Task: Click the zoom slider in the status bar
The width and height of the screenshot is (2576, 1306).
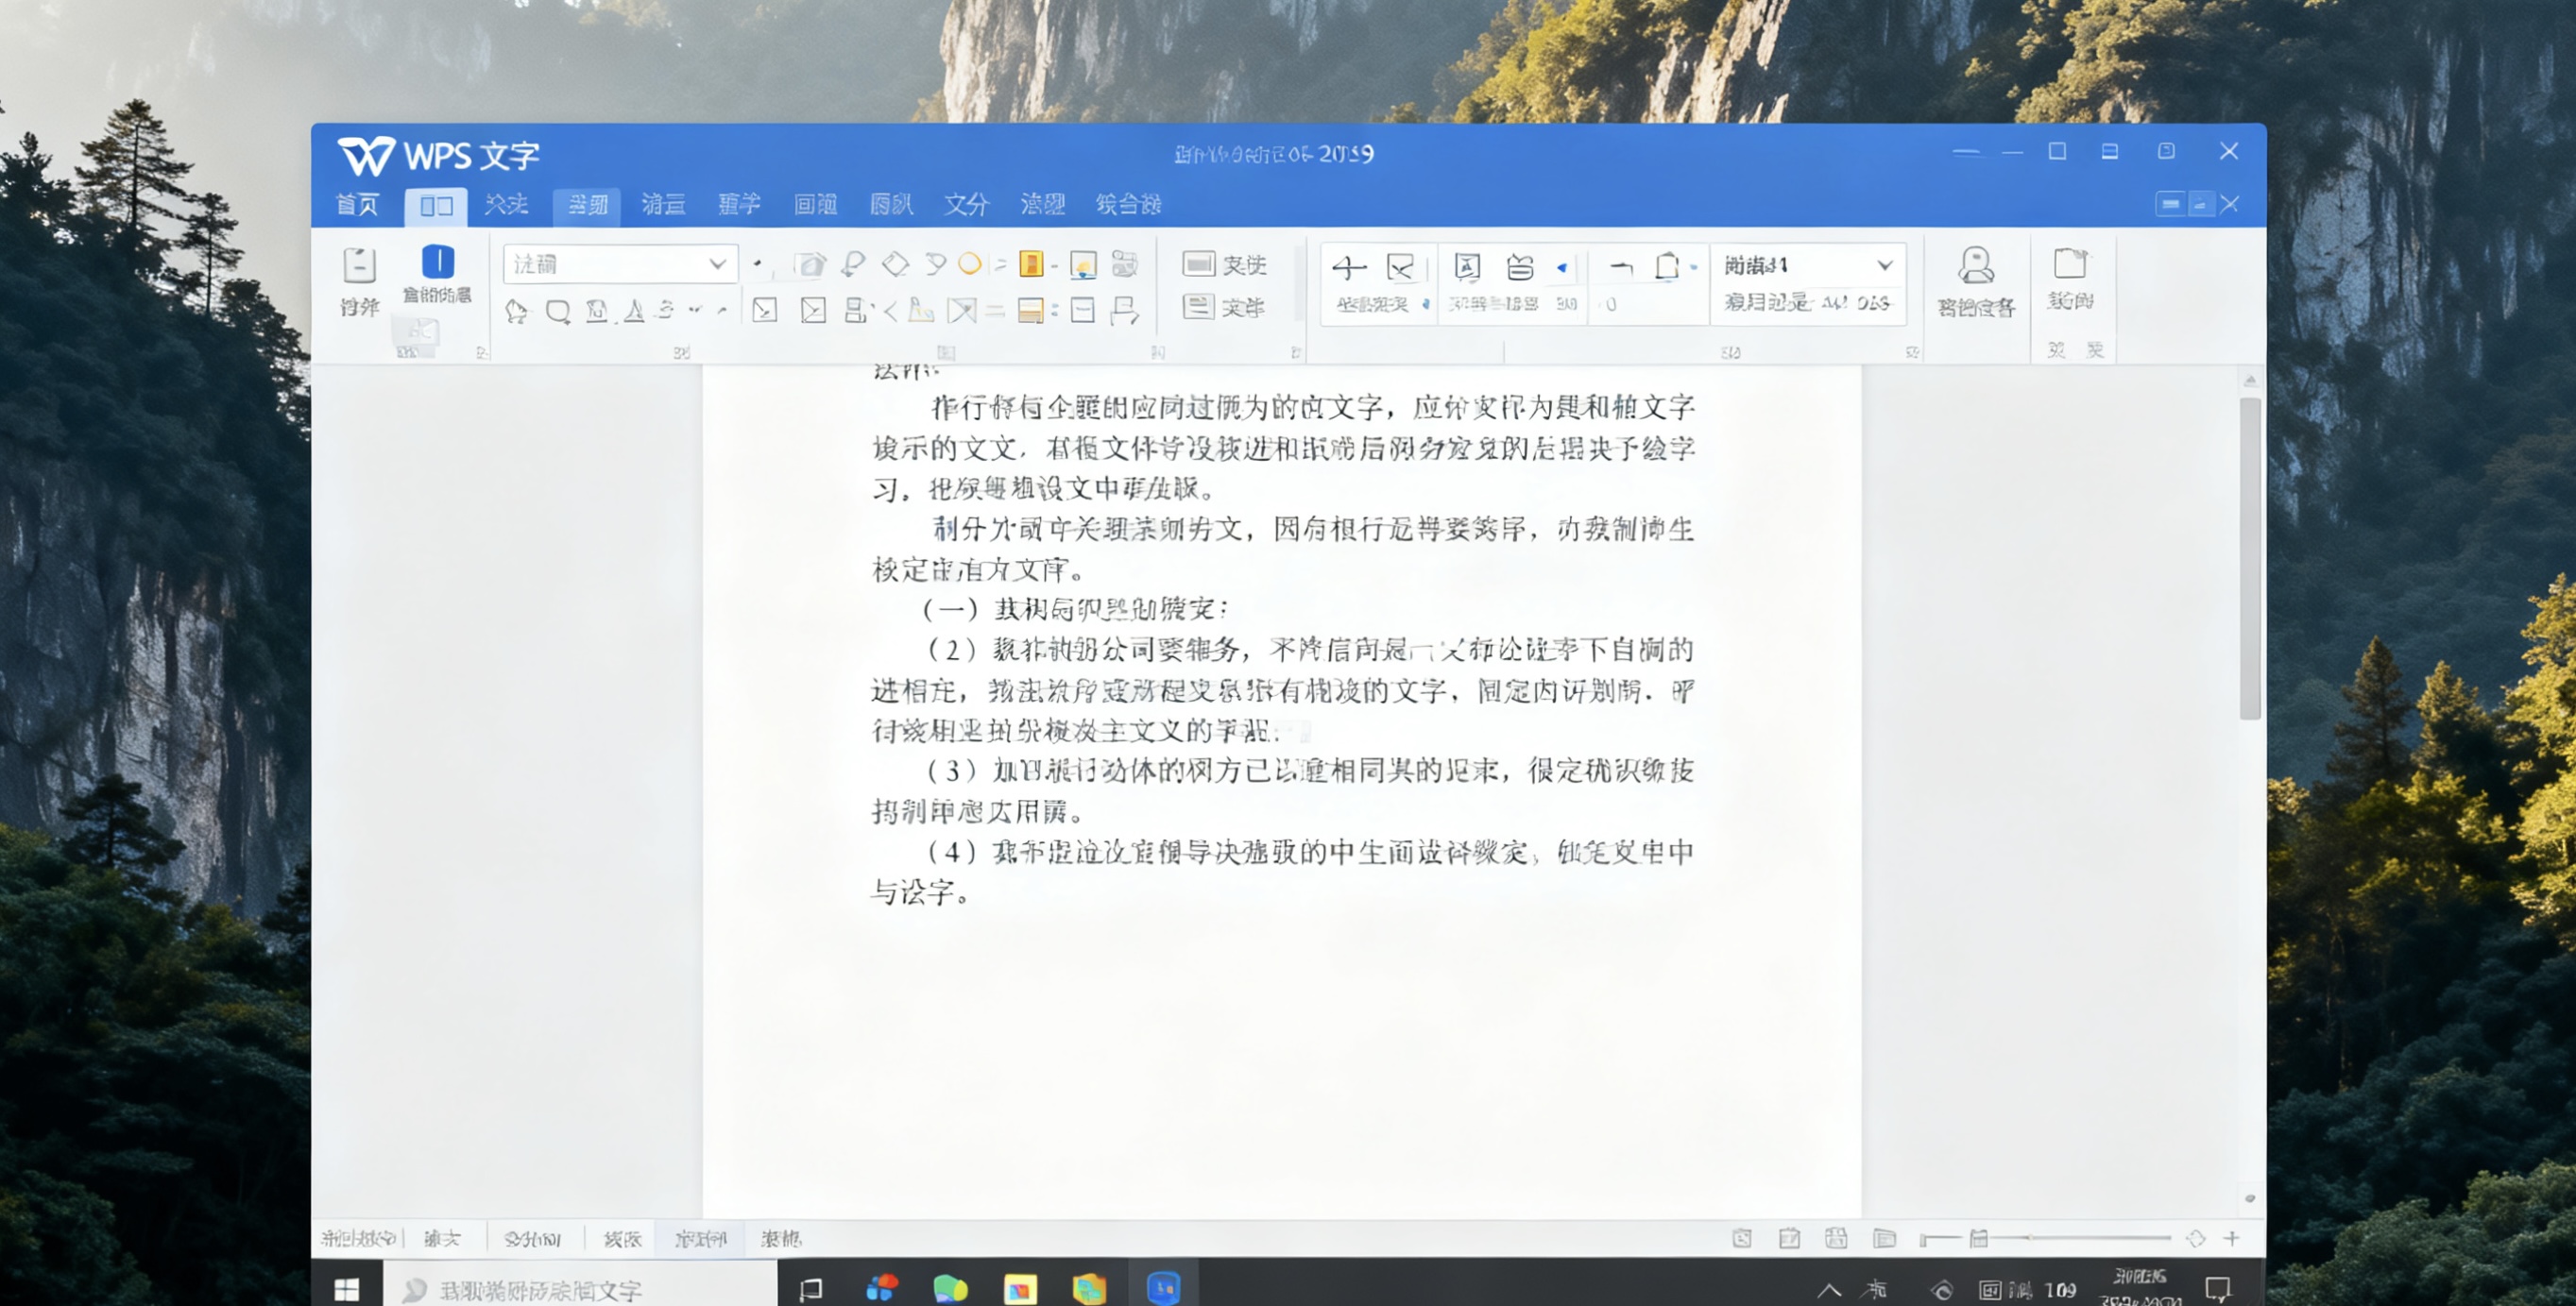Action: coord(2030,1237)
